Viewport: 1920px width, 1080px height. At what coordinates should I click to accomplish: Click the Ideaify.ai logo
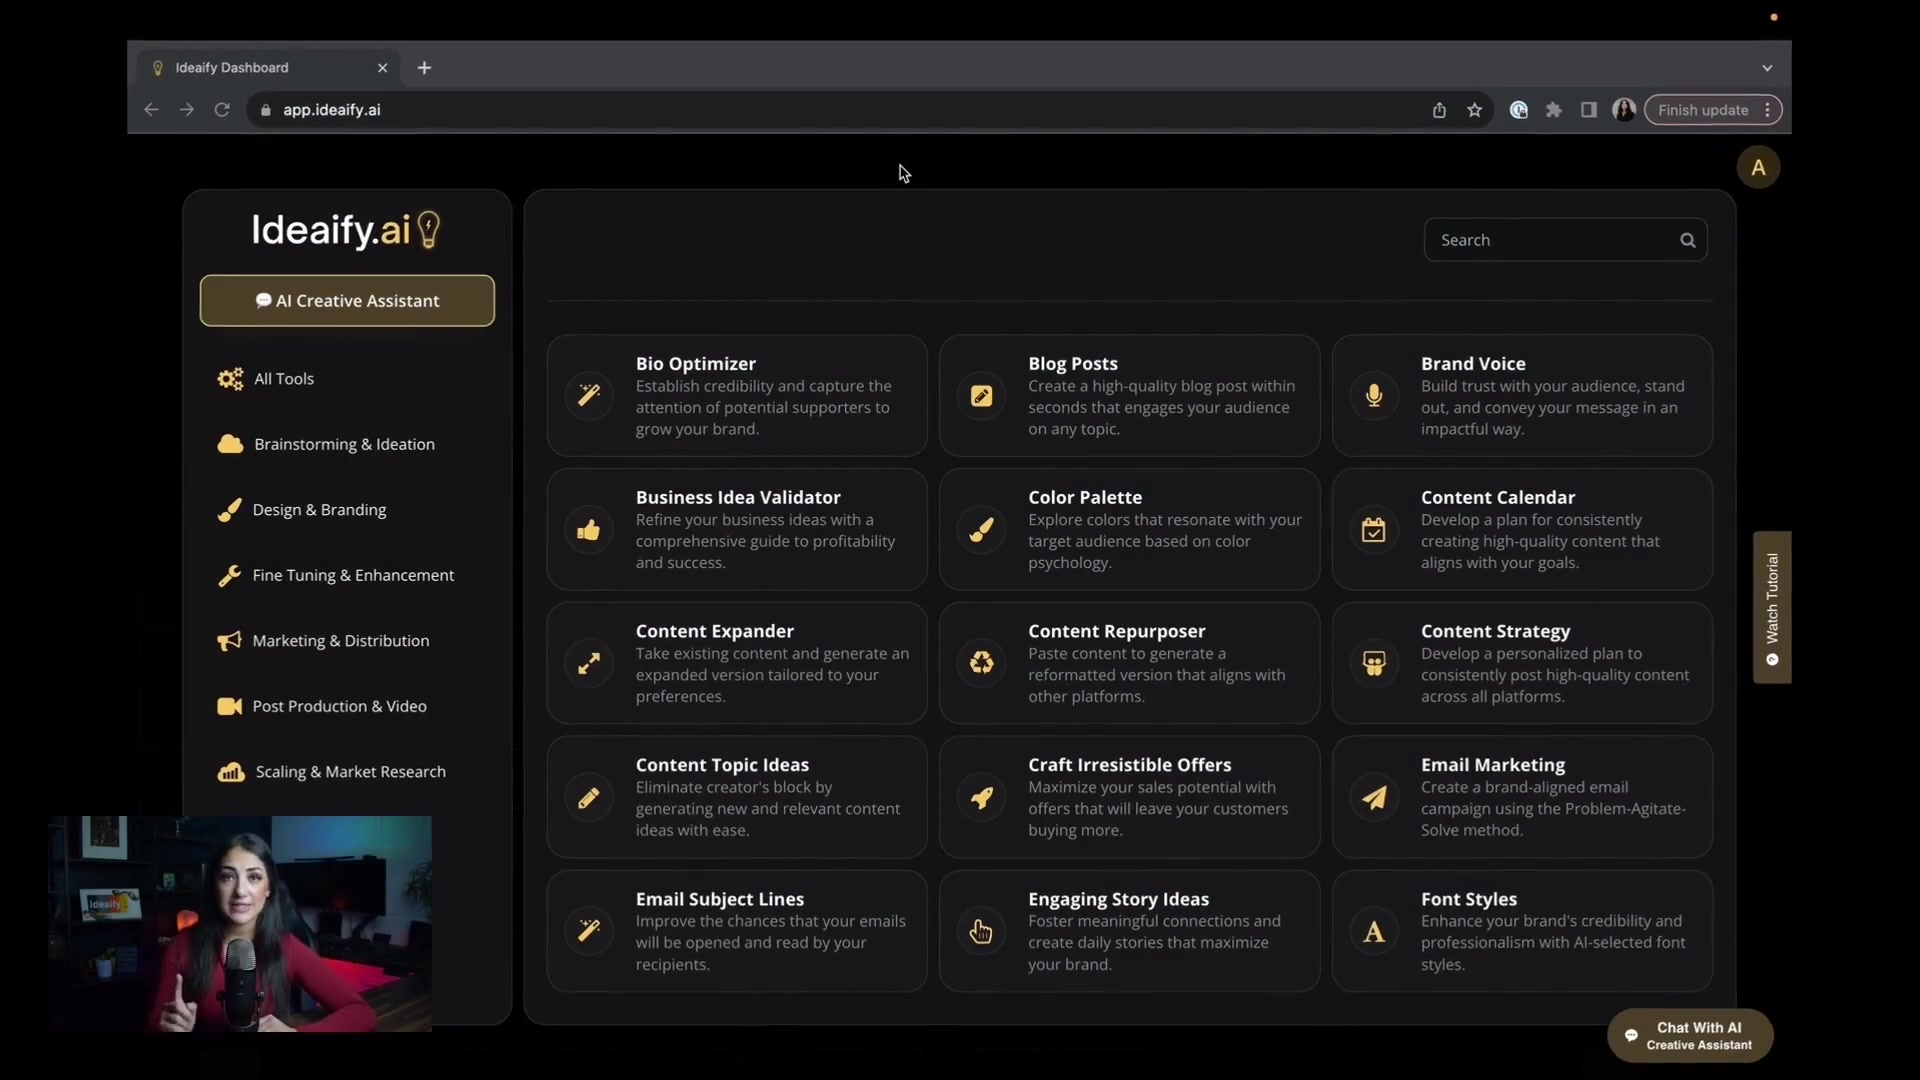[346, 230]
